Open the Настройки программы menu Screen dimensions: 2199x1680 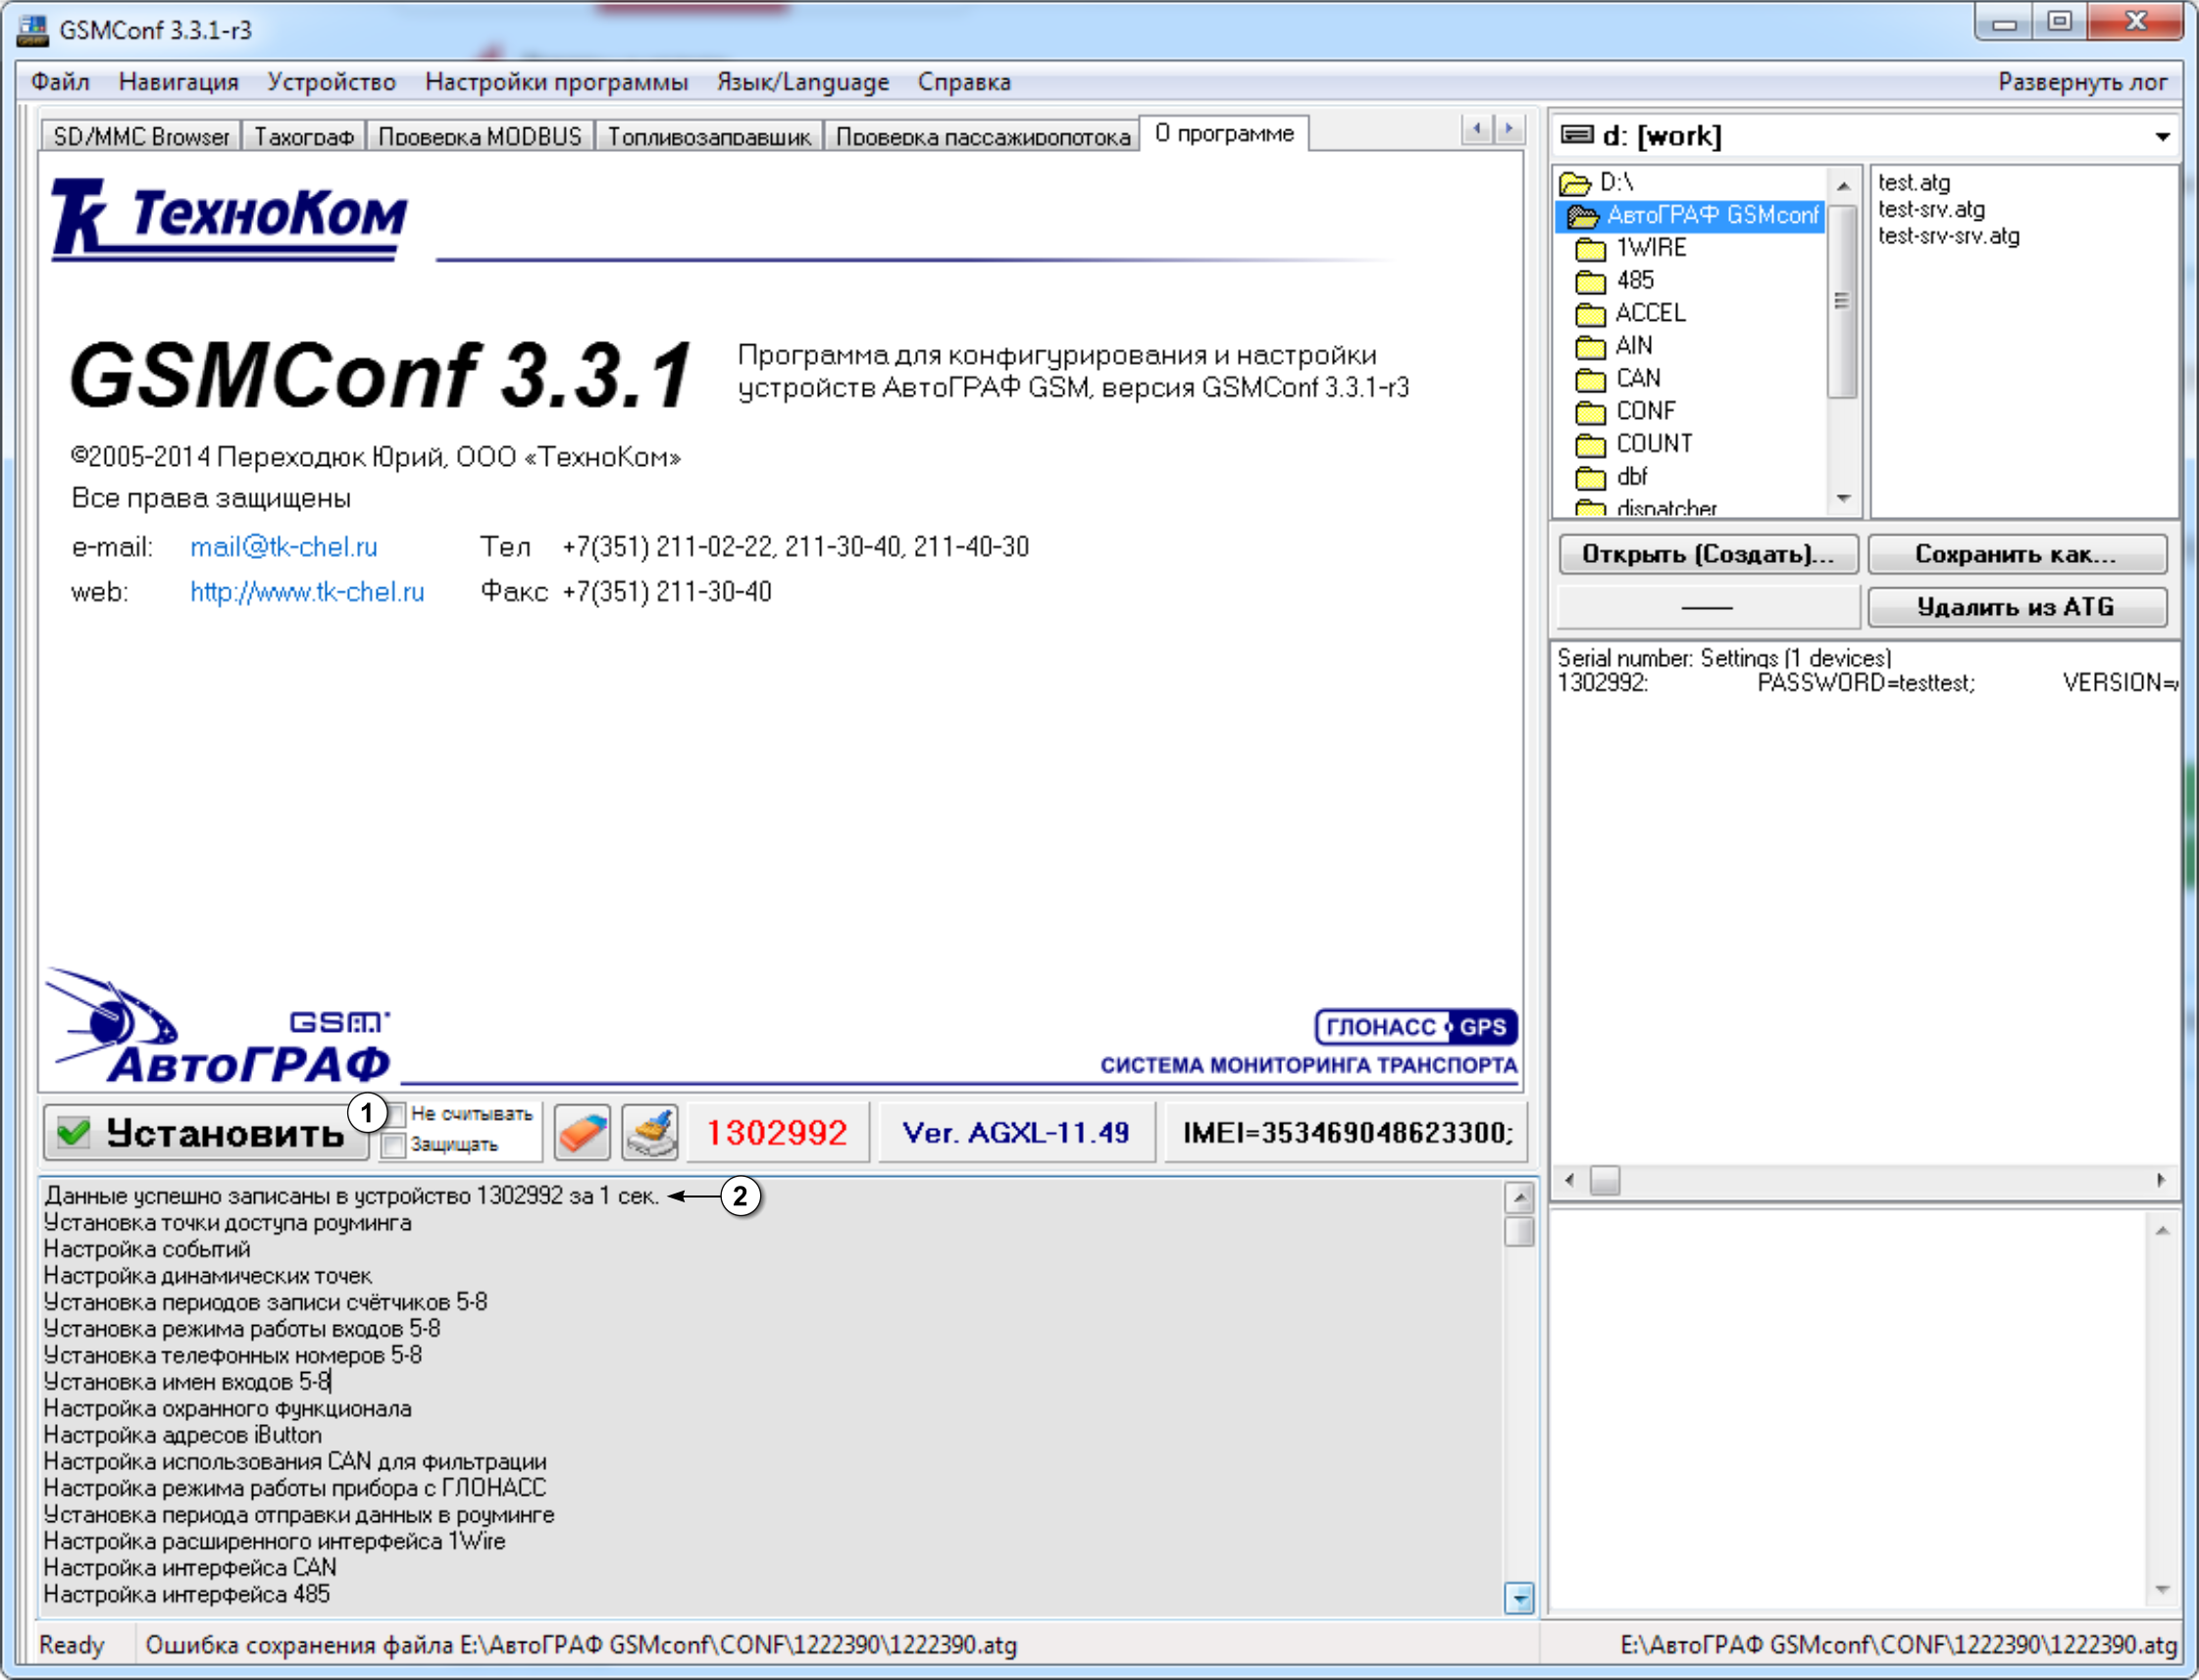coord(557,82)
